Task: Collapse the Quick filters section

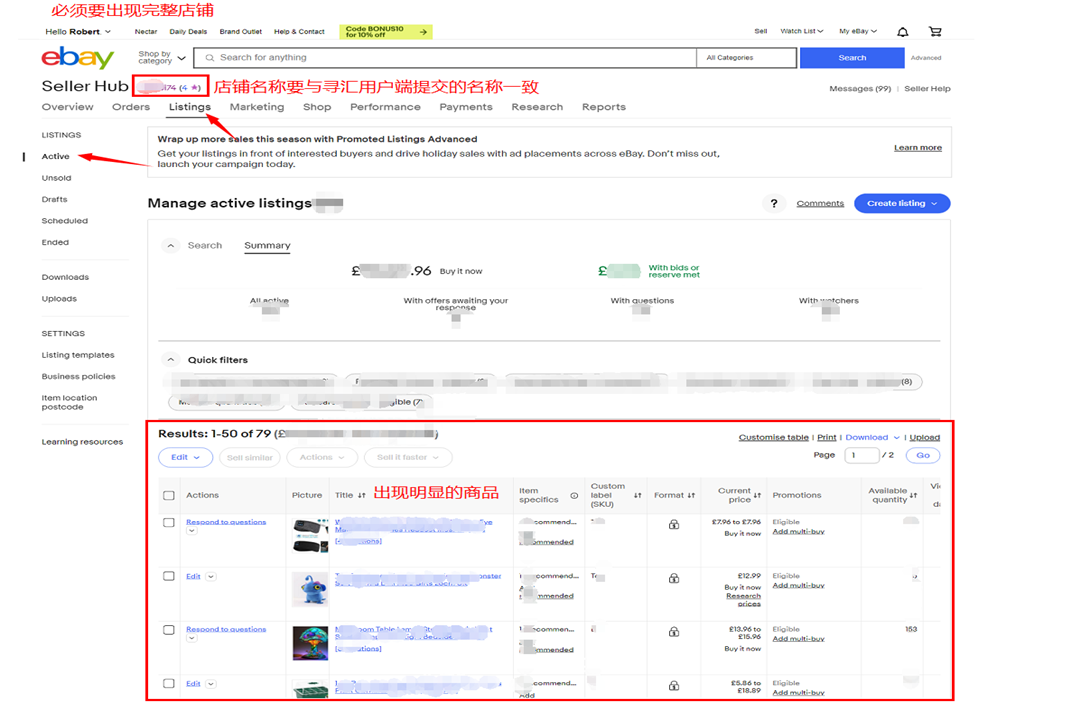Action: coord(171,360)
